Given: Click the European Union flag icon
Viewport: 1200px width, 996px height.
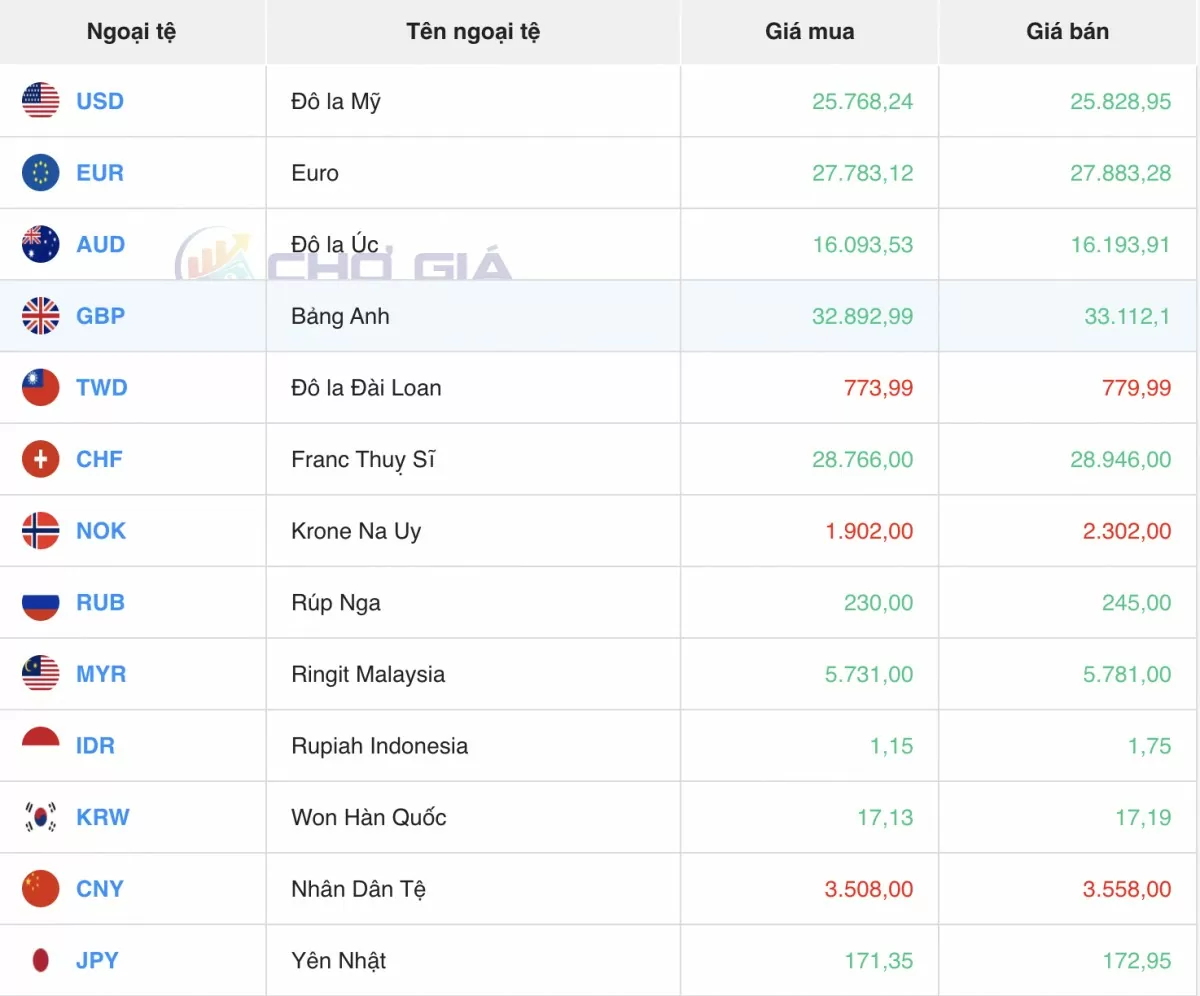Looking at the screenshot, I should click(41, 173).
